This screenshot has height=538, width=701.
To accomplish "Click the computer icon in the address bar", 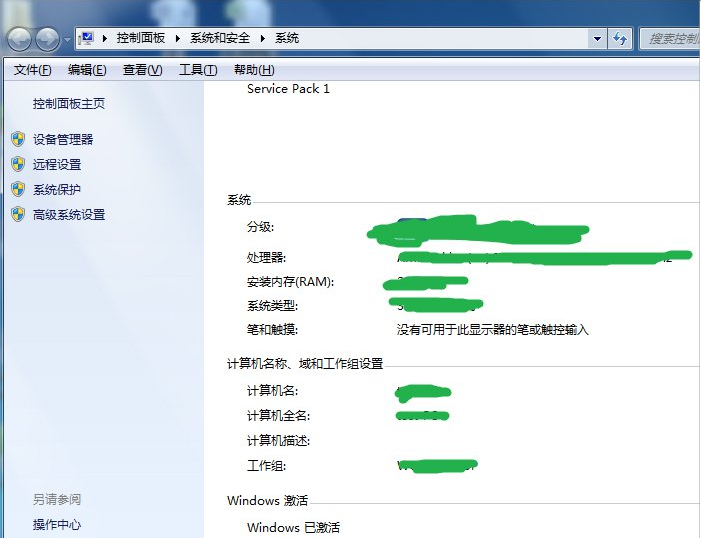I will coord(87,38).
